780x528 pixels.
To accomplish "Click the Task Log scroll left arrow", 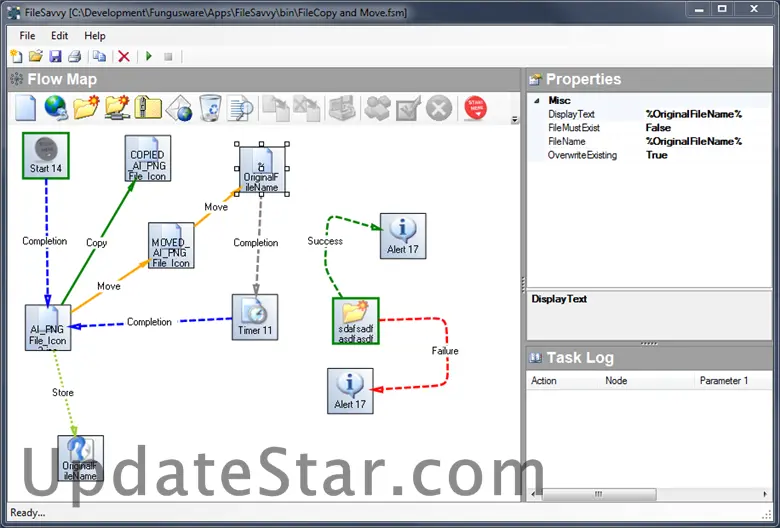I will (533, 494).
